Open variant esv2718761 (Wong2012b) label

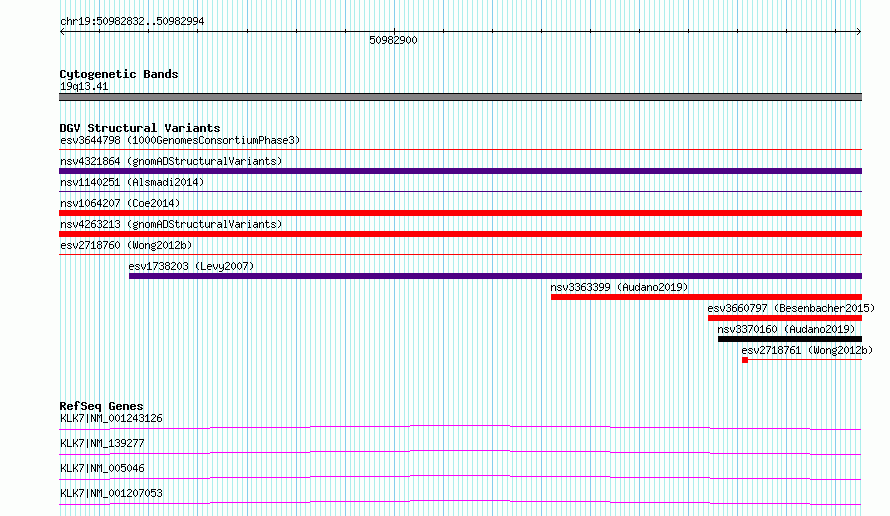pyautogui.click(x=807, y=350)
